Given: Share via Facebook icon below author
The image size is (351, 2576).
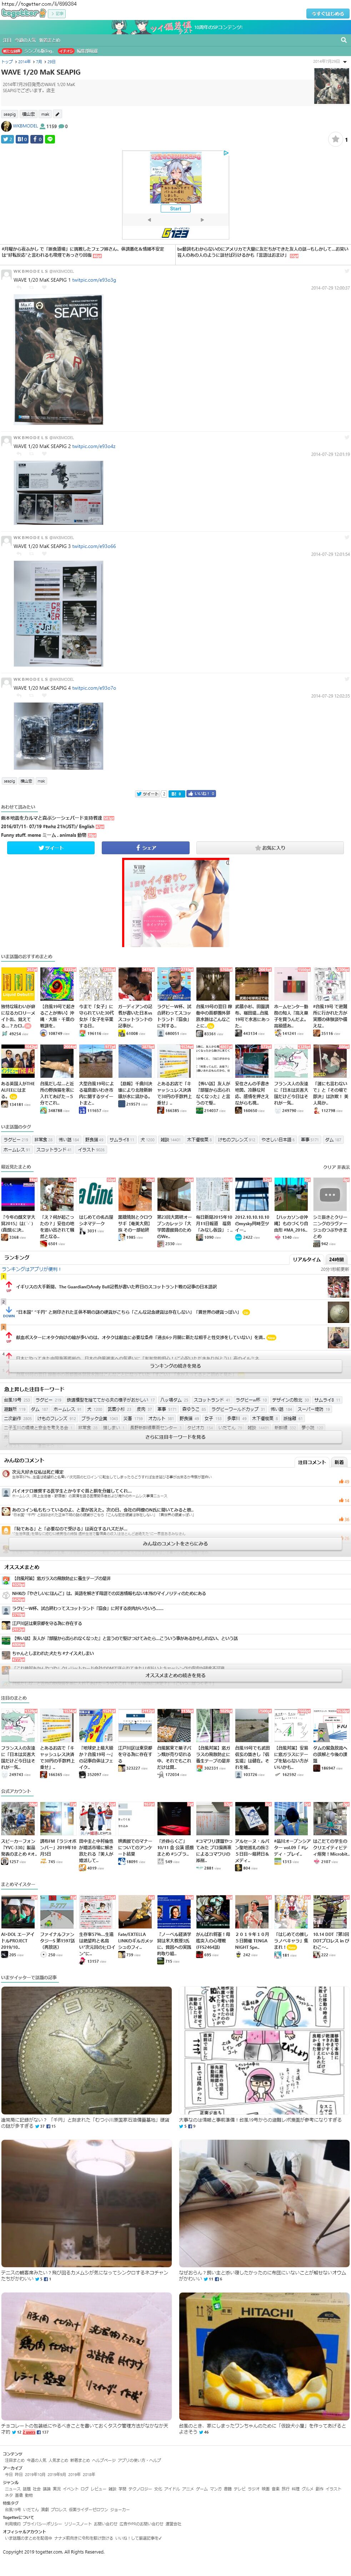Looking at the screenshot, I should [36, 139].
